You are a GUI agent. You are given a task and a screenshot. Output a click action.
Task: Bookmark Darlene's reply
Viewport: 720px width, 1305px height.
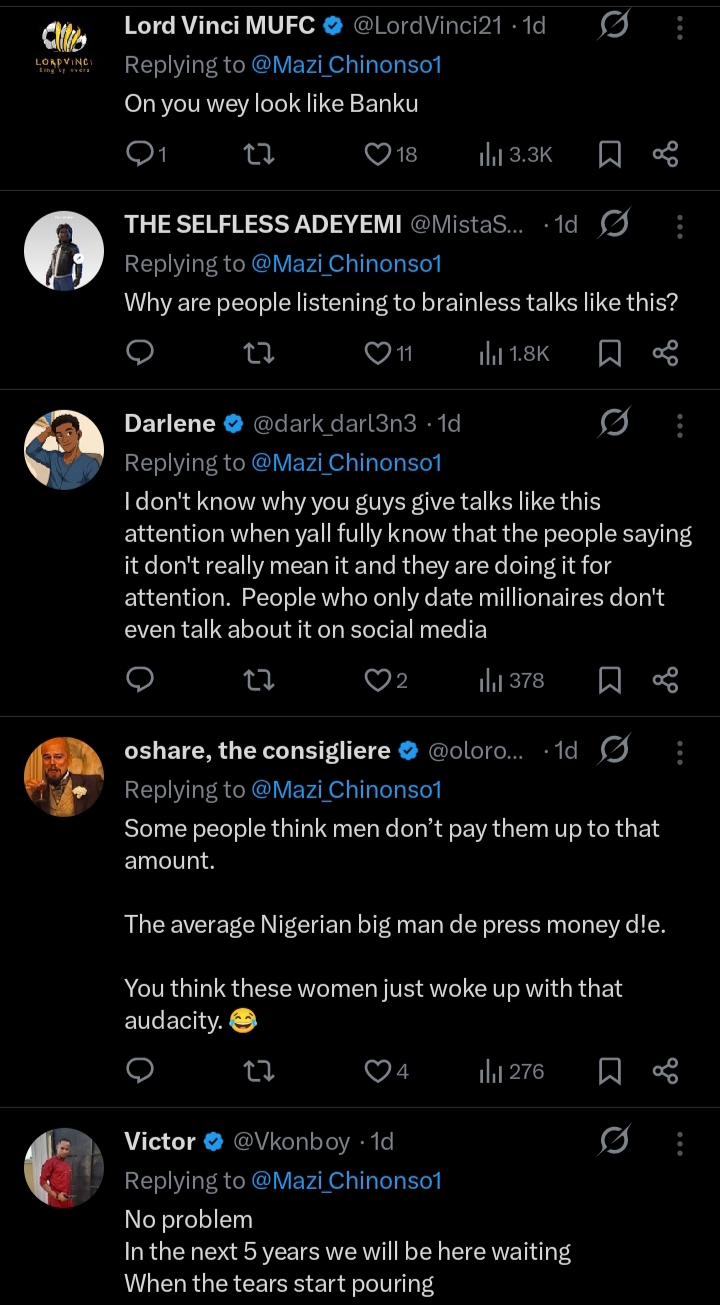tap(609, 681)
